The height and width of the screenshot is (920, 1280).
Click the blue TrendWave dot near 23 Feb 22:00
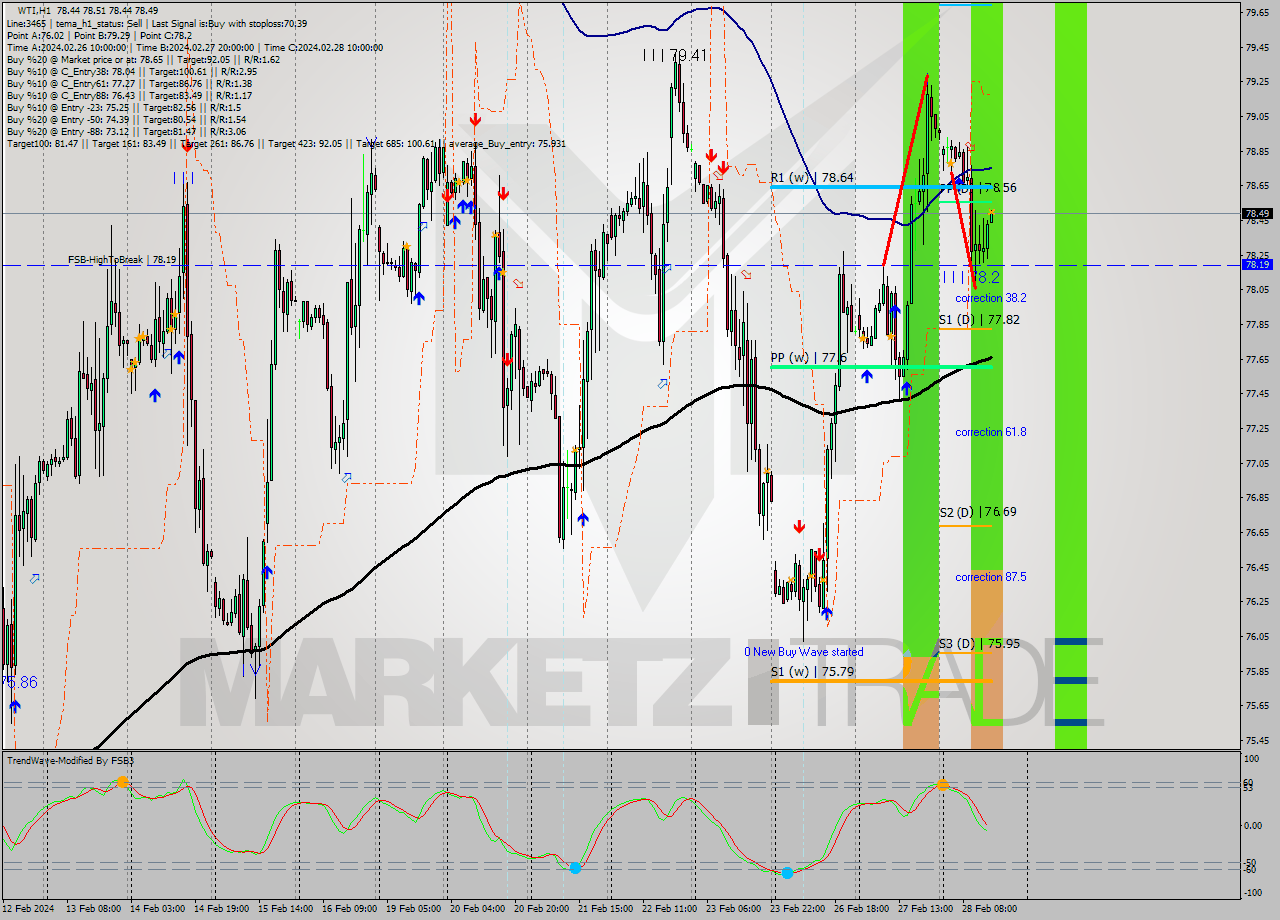click(x=787, y=873)
